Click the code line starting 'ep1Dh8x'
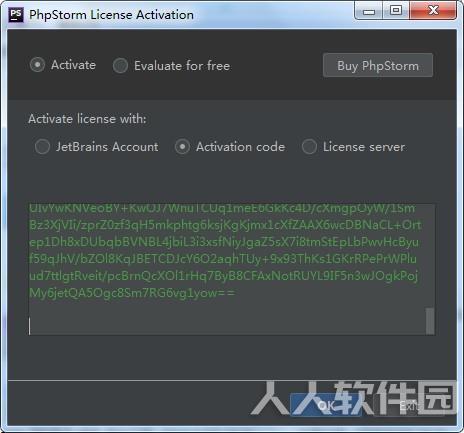Screen dimensions: 464x433 pyautogui.click(x=224, y=242)
